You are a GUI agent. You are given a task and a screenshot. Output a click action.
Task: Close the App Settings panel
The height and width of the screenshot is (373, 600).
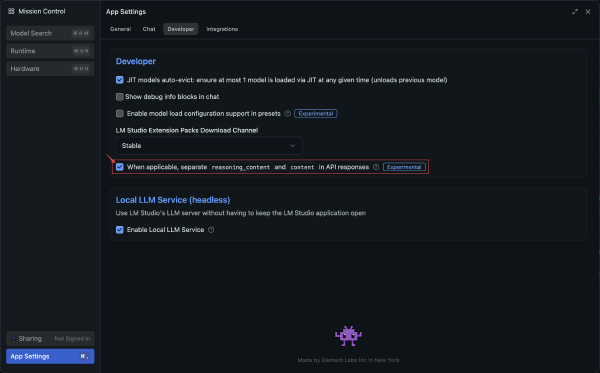click(588, 12)
